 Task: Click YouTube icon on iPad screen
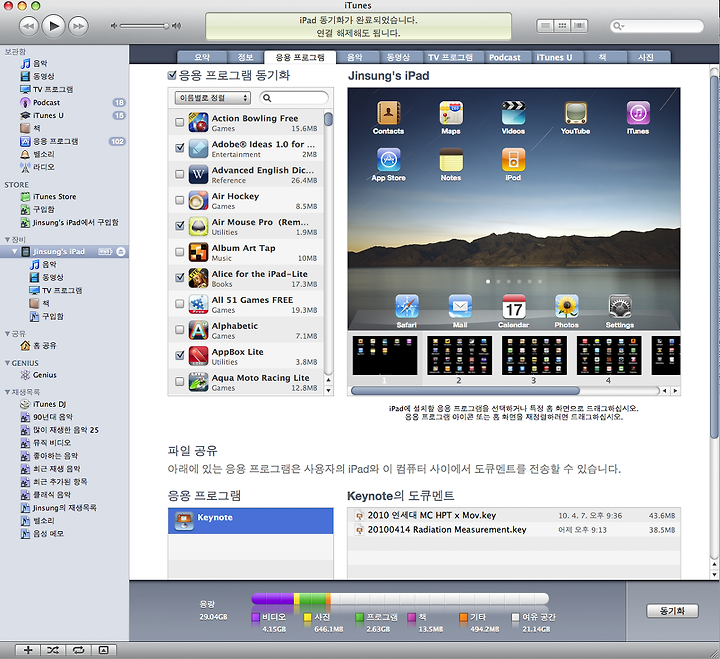(575, 113)
